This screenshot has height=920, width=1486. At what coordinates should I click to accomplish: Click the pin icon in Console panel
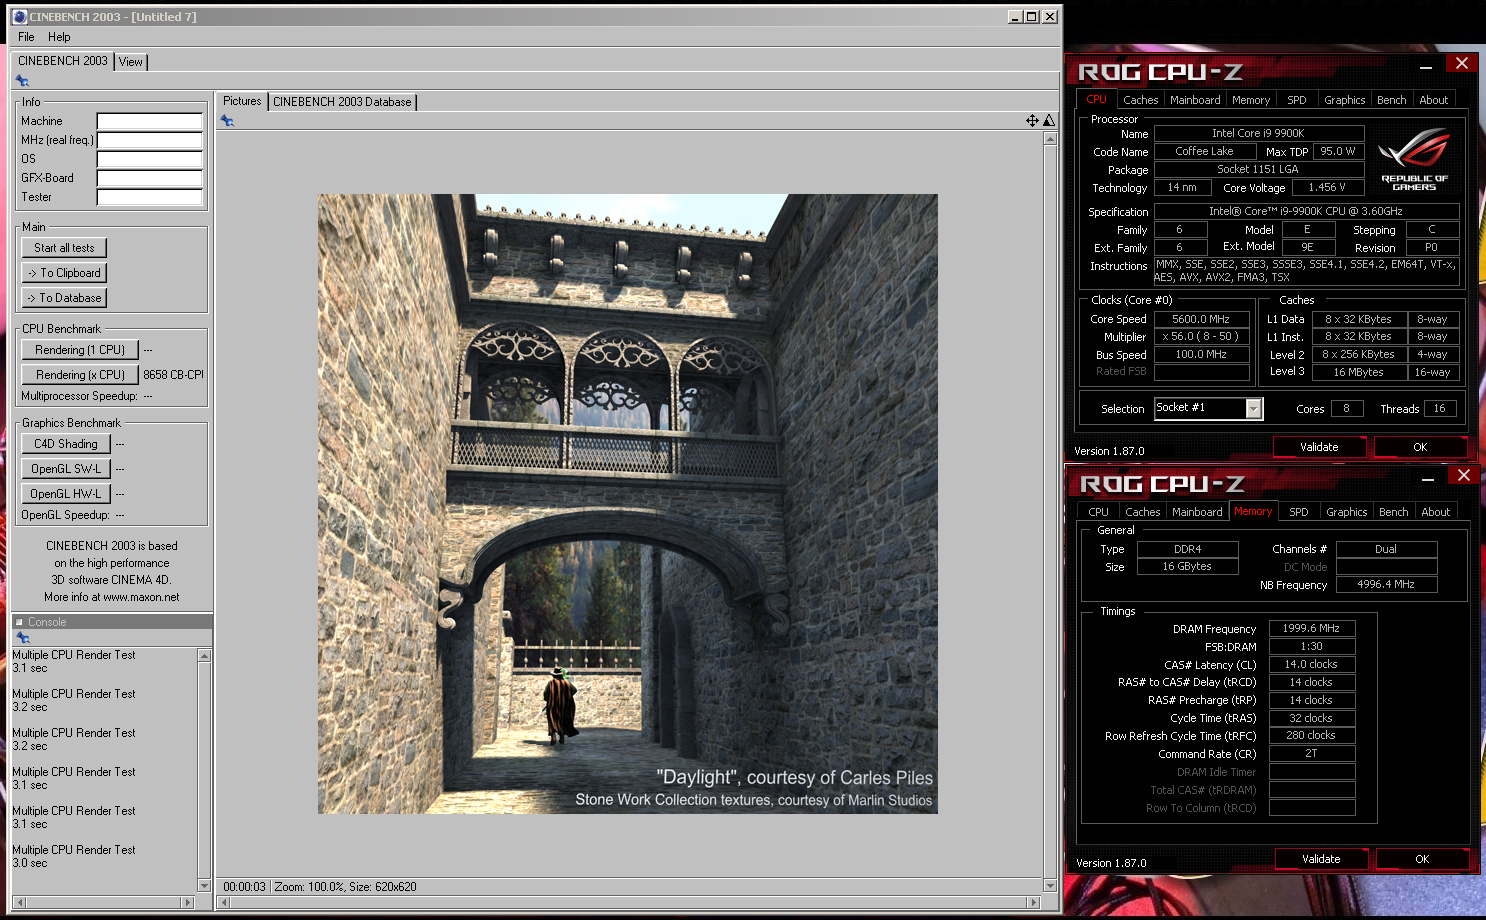point(22,637)
